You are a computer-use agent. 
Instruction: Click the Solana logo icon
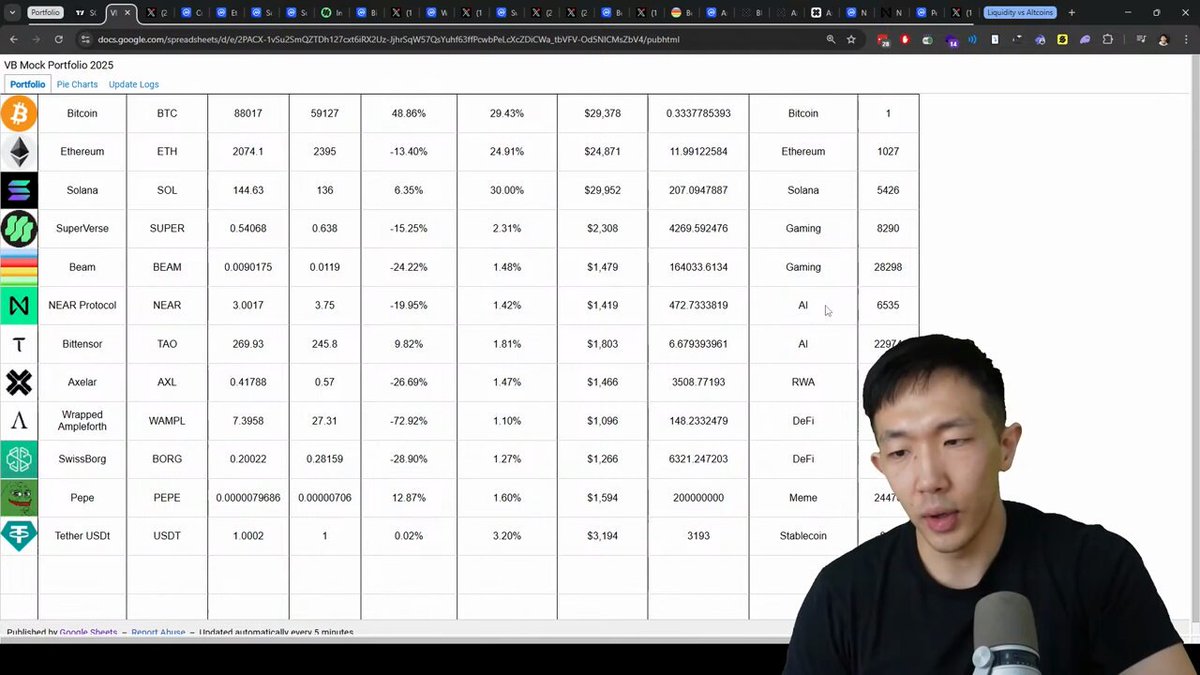(x=19, y=190)
